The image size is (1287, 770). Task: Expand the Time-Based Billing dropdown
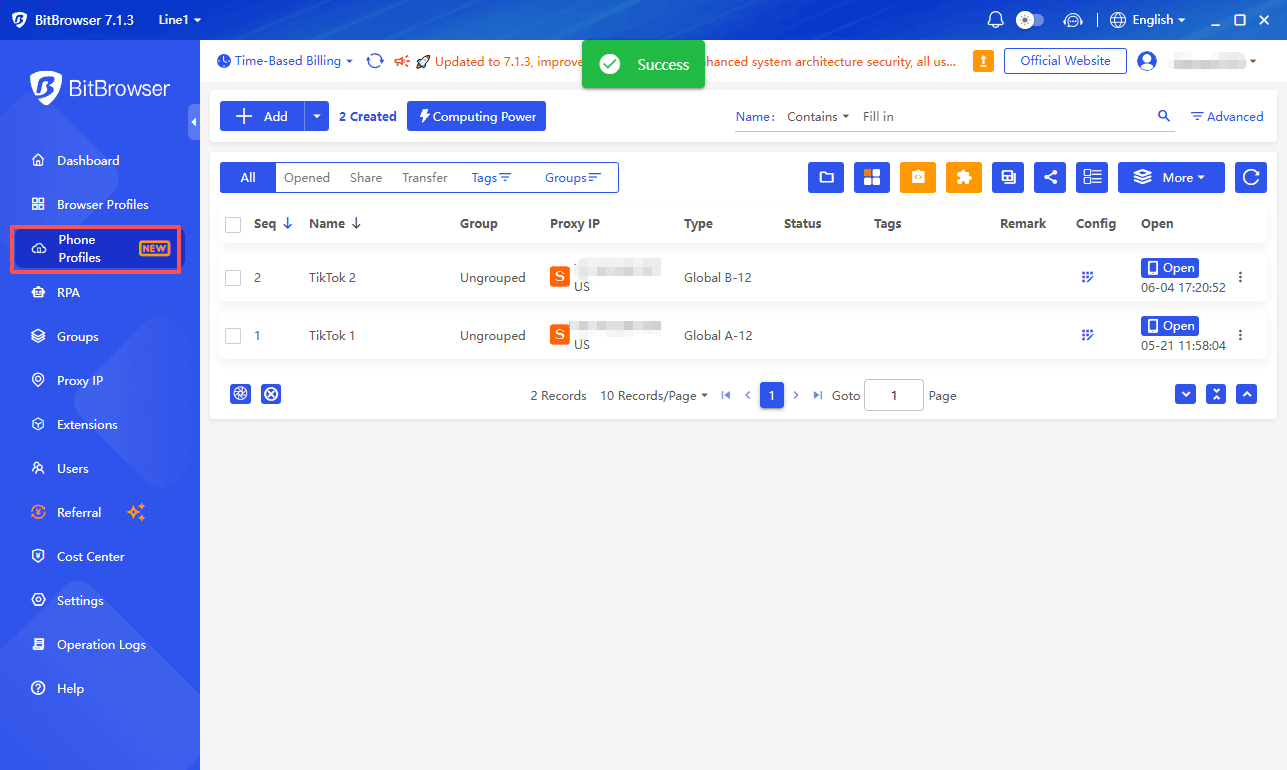[x=285, y=61]
